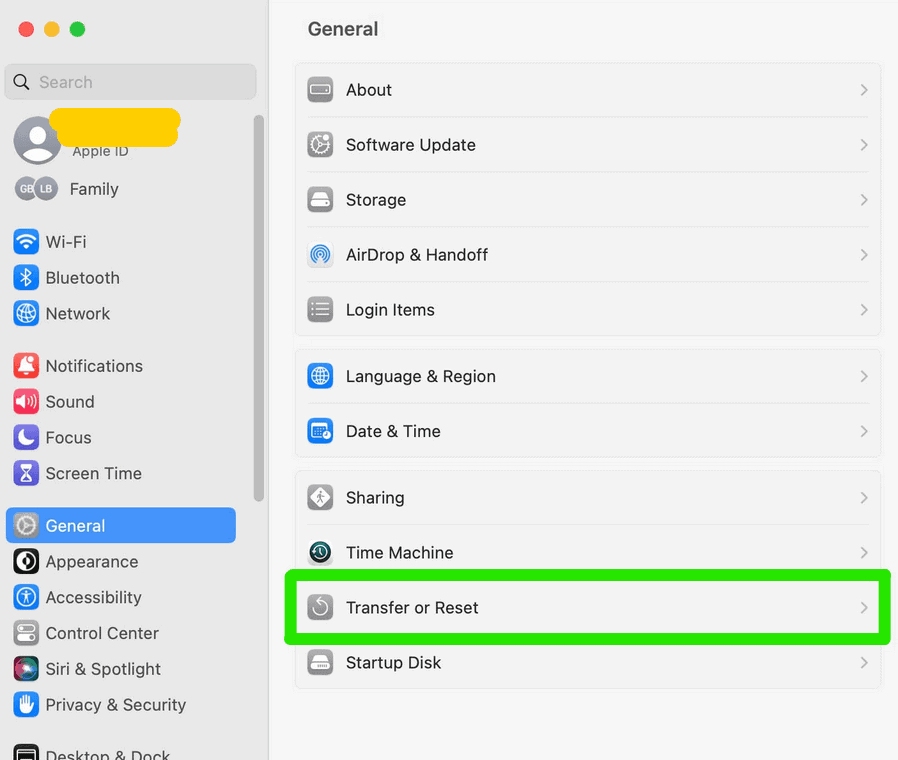Open the Accessibility settings icon
This screenshot has height=760, width=898.
click(24, 597)
